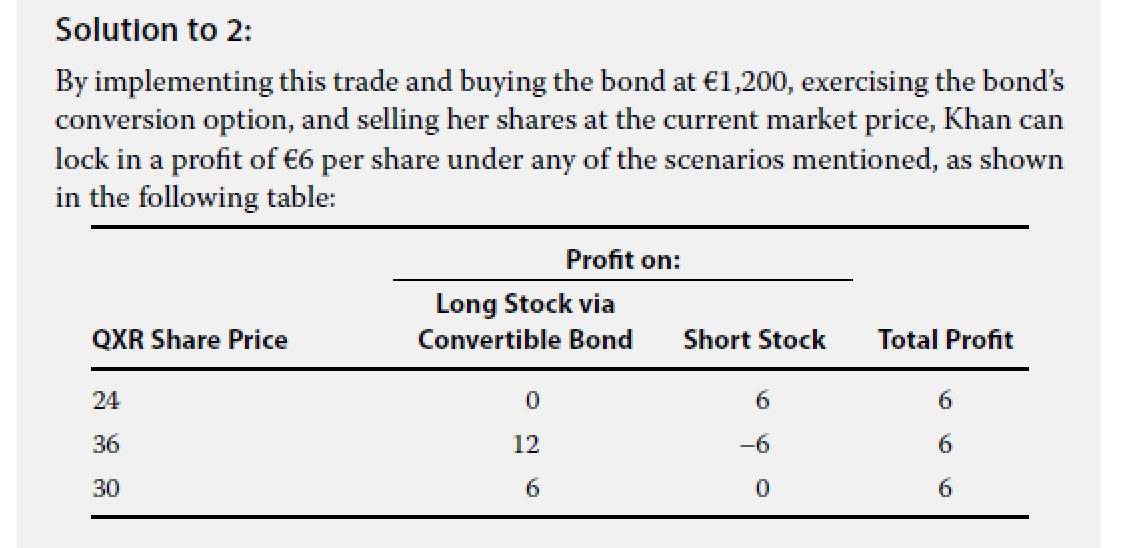Image resolution: width=1128 pixels, height=548 pixels.
Task: Click the 'Total Profit' column header
Action: (945, 340)
